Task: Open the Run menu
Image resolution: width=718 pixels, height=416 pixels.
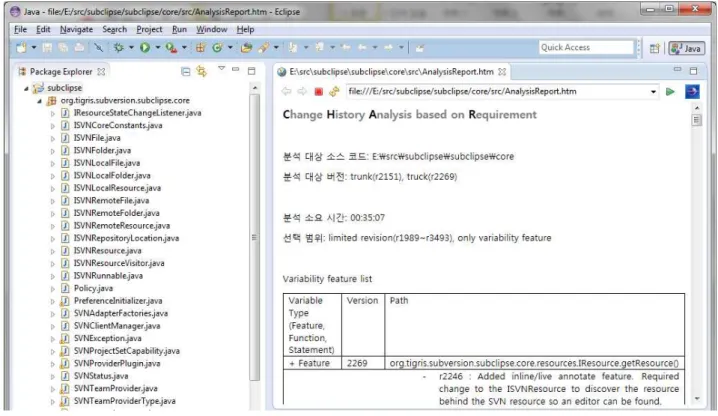Action: pos(180,29)
